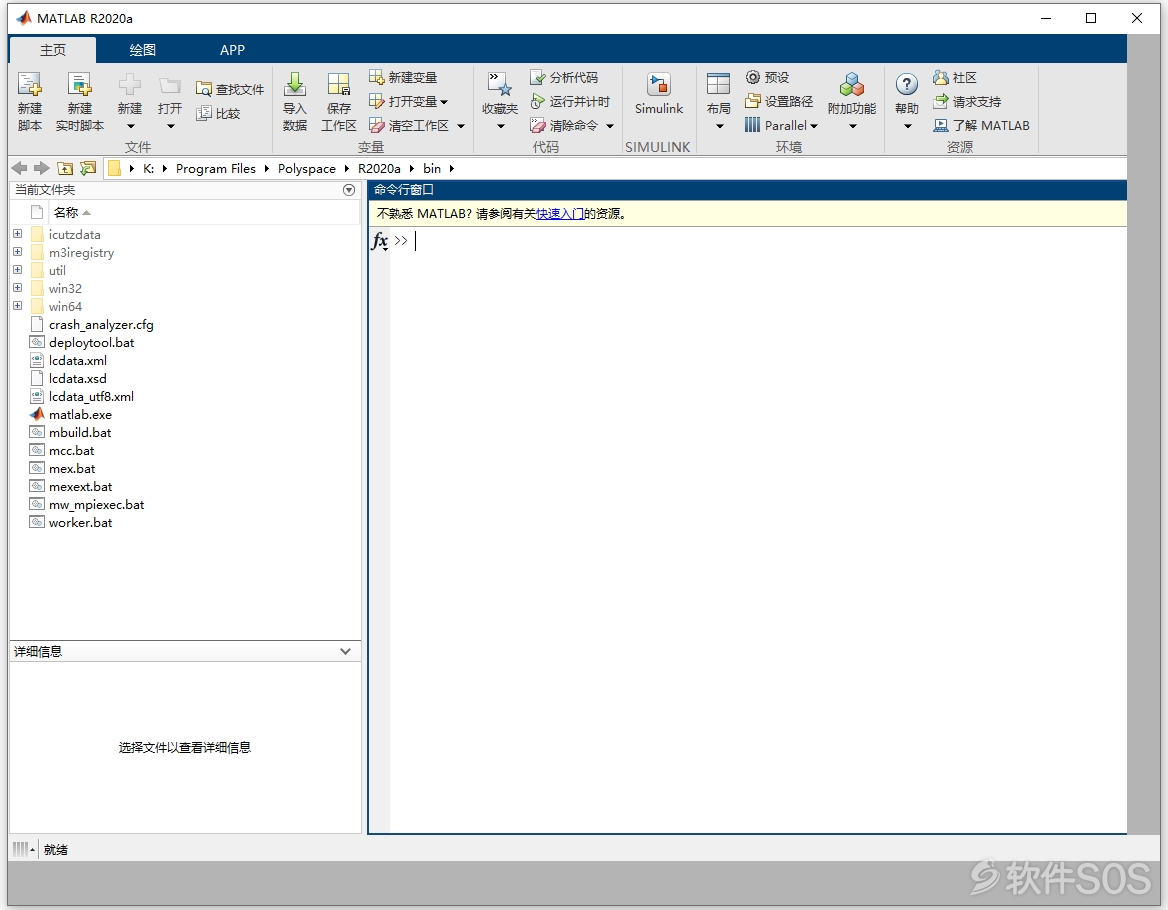The image size is (1168, 910).
Task: Expand the util folder
Action: pyautogui.click(x=18, y=270)
